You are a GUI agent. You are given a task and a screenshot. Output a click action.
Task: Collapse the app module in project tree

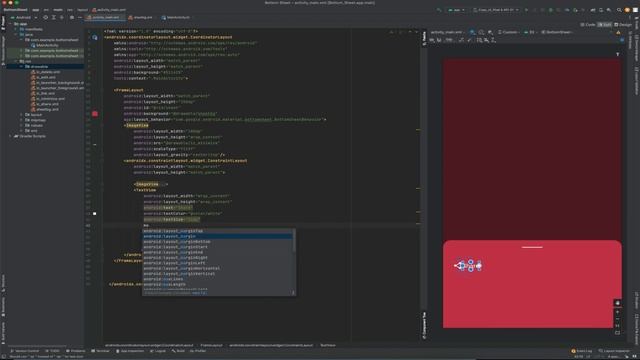(x=11, y=24)
